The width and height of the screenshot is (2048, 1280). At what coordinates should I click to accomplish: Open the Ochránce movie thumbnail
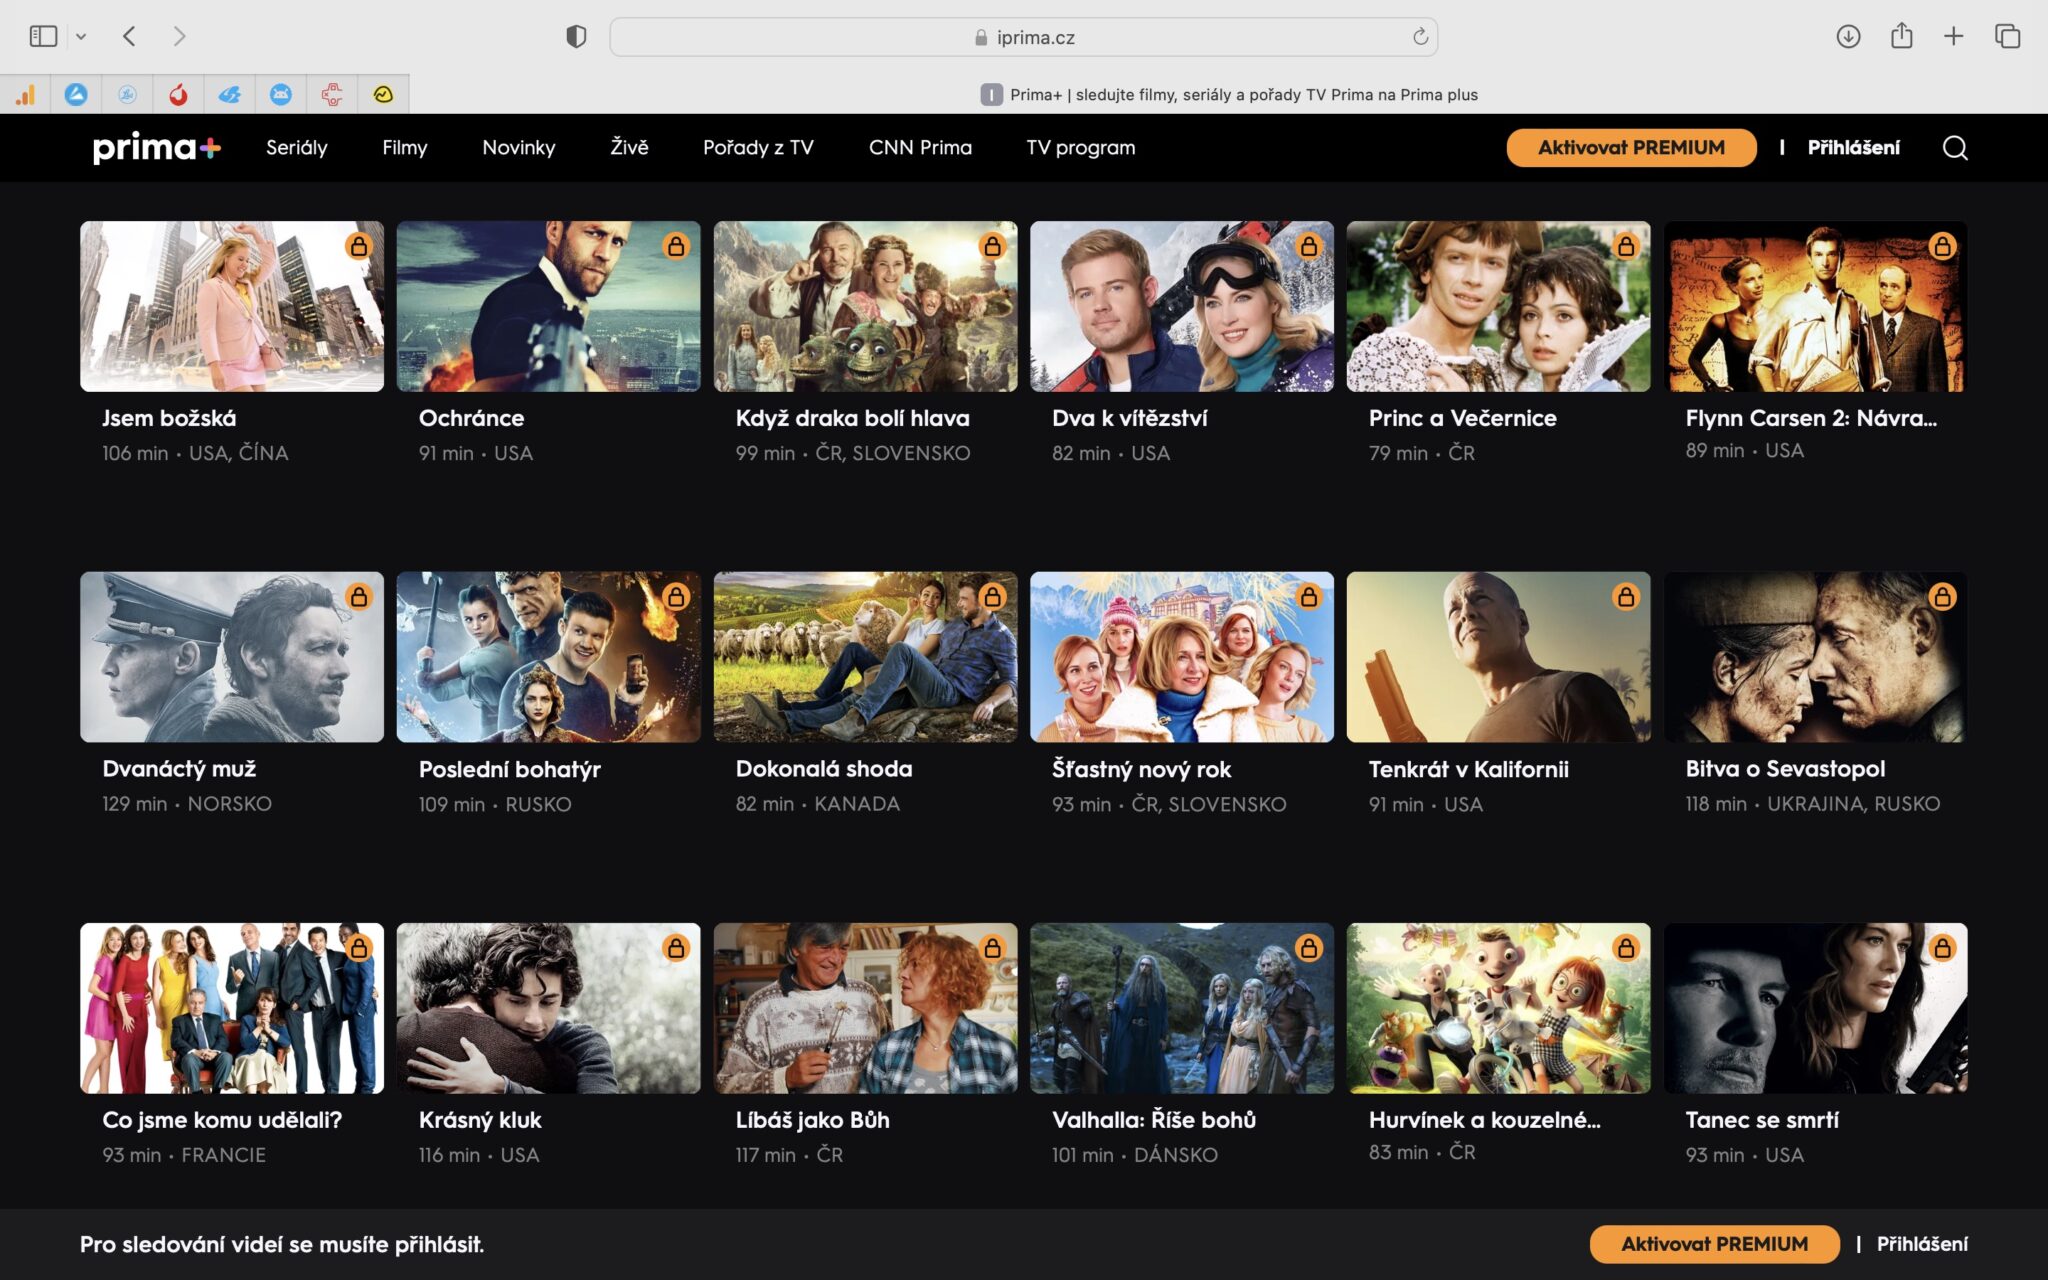tap(548, 306)
